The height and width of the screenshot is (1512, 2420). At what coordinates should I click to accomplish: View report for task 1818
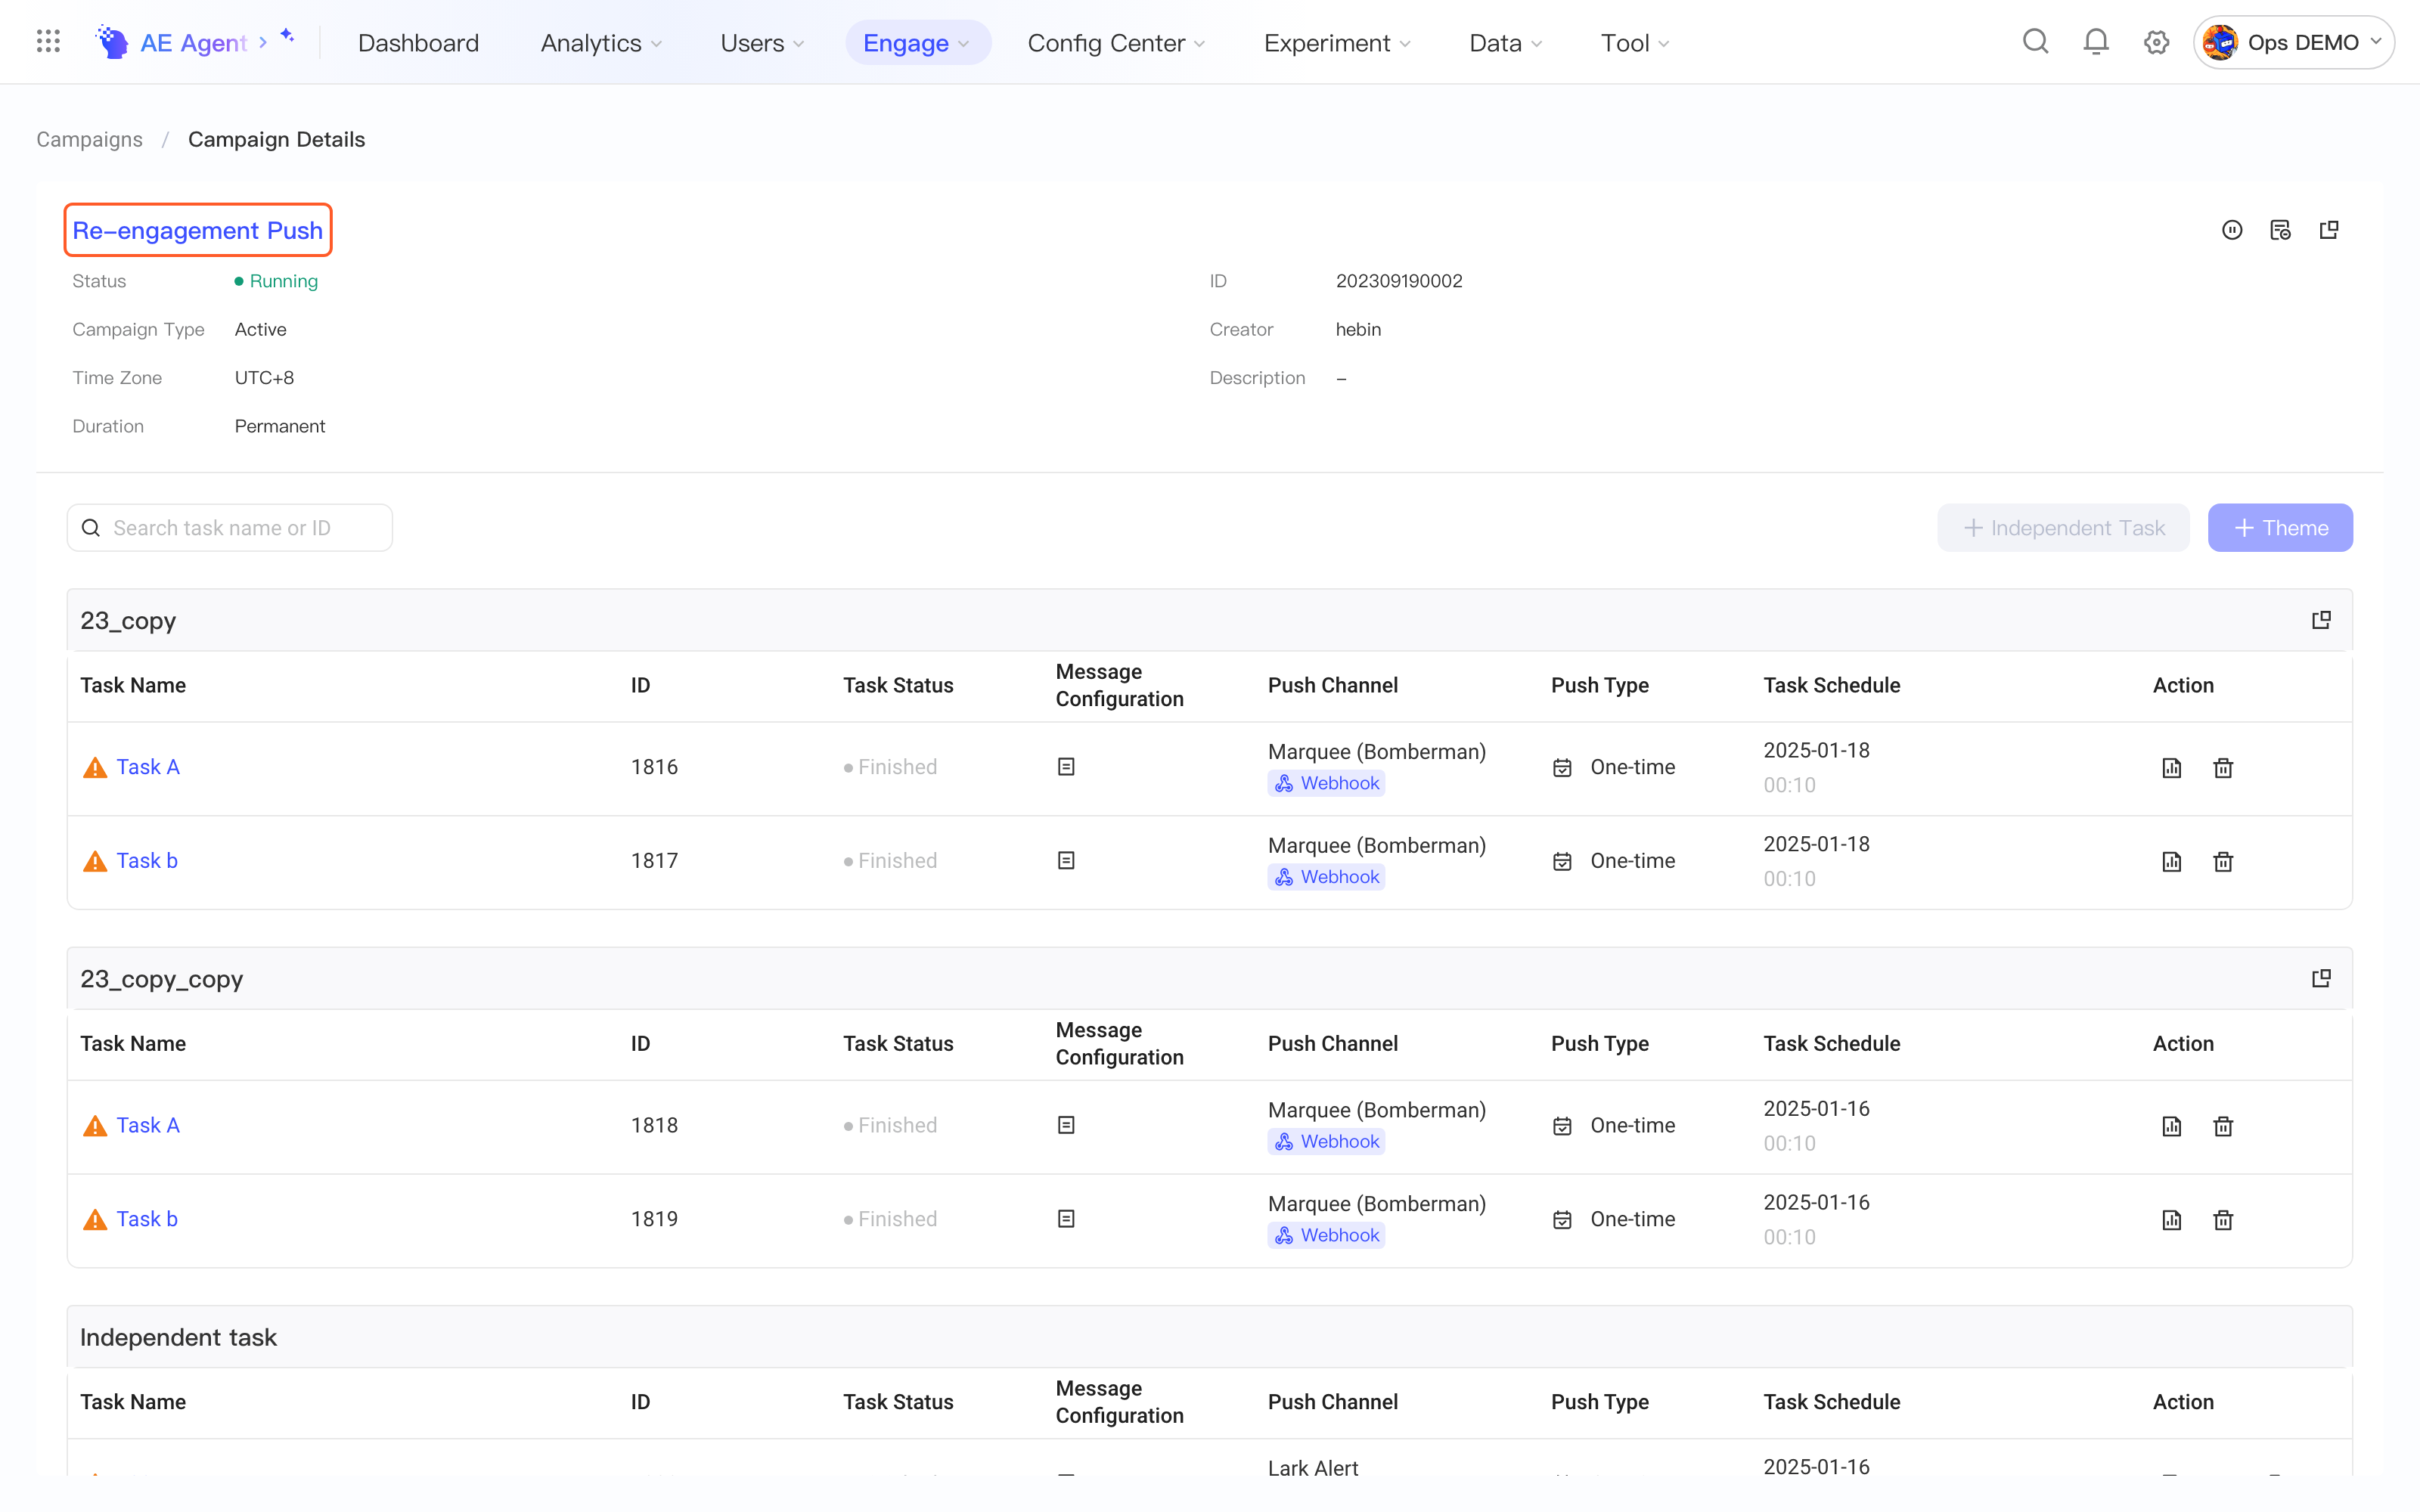(2171, 1126)
